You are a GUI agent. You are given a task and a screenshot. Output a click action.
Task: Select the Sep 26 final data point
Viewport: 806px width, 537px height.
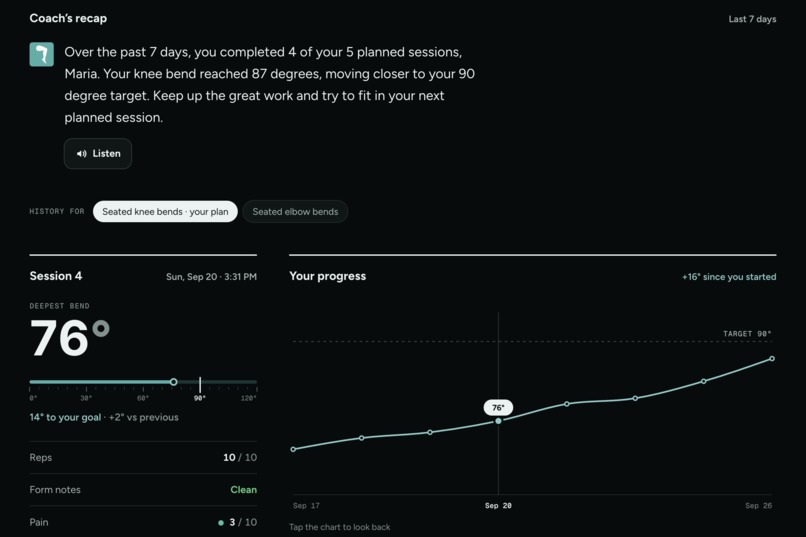(x=772, y=359)
